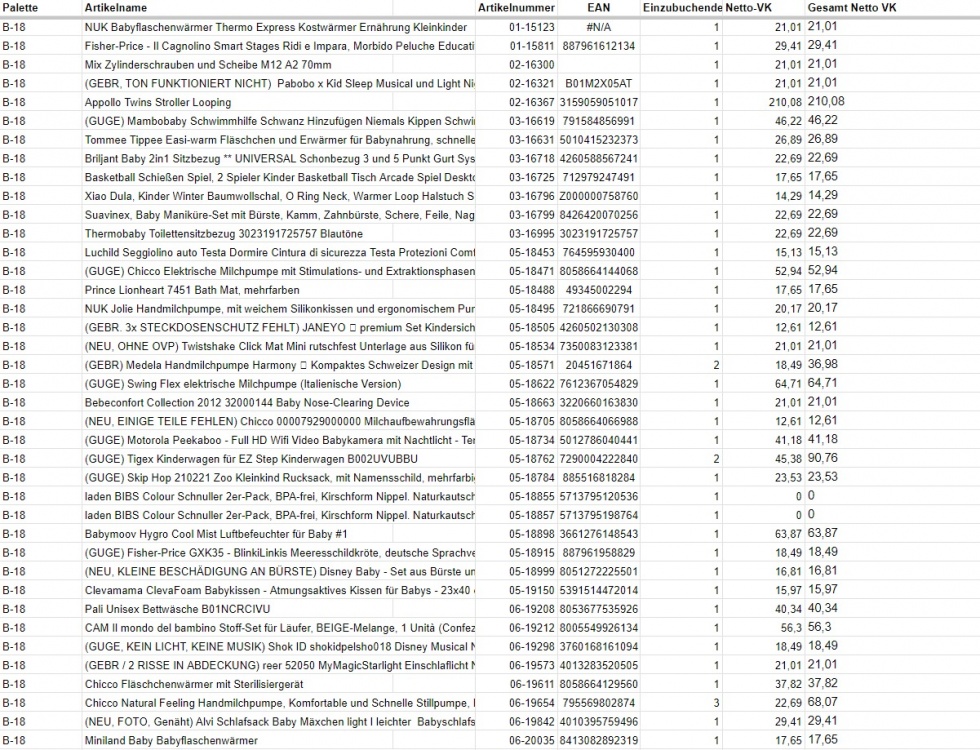Click the Pabobo x Kid Sleep Musical cell

tap(279, 83)
